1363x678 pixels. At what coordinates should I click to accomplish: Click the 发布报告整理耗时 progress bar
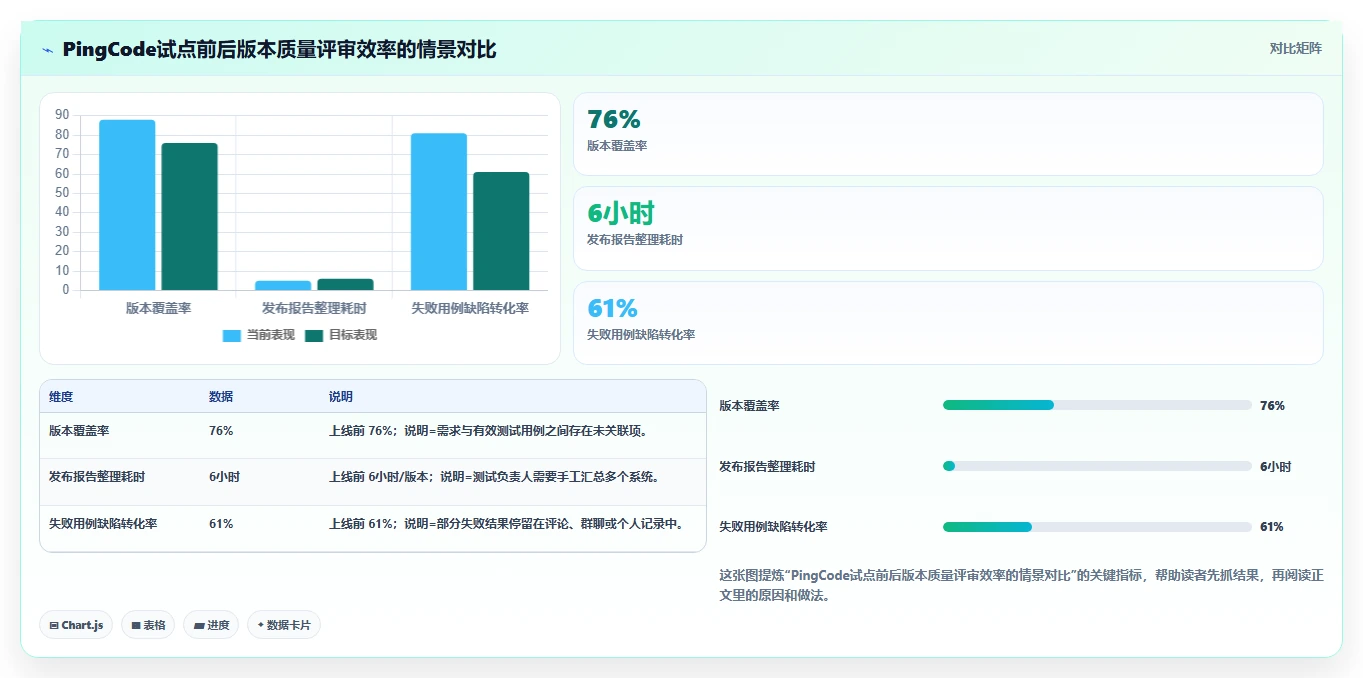(x=1097, y=466)
